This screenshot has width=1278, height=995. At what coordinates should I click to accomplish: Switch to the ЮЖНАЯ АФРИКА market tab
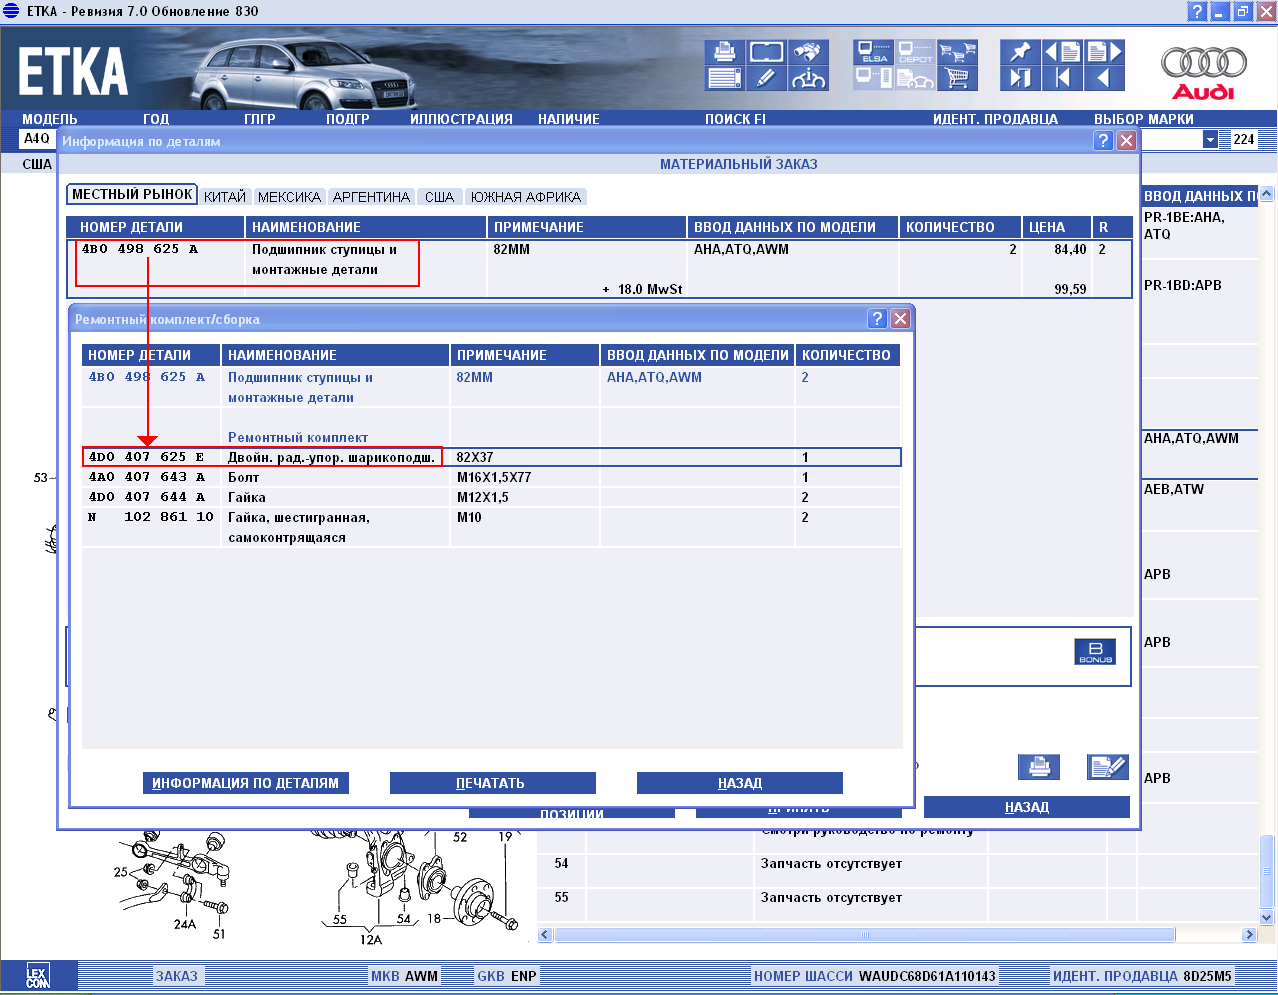[x=525, y=197]
